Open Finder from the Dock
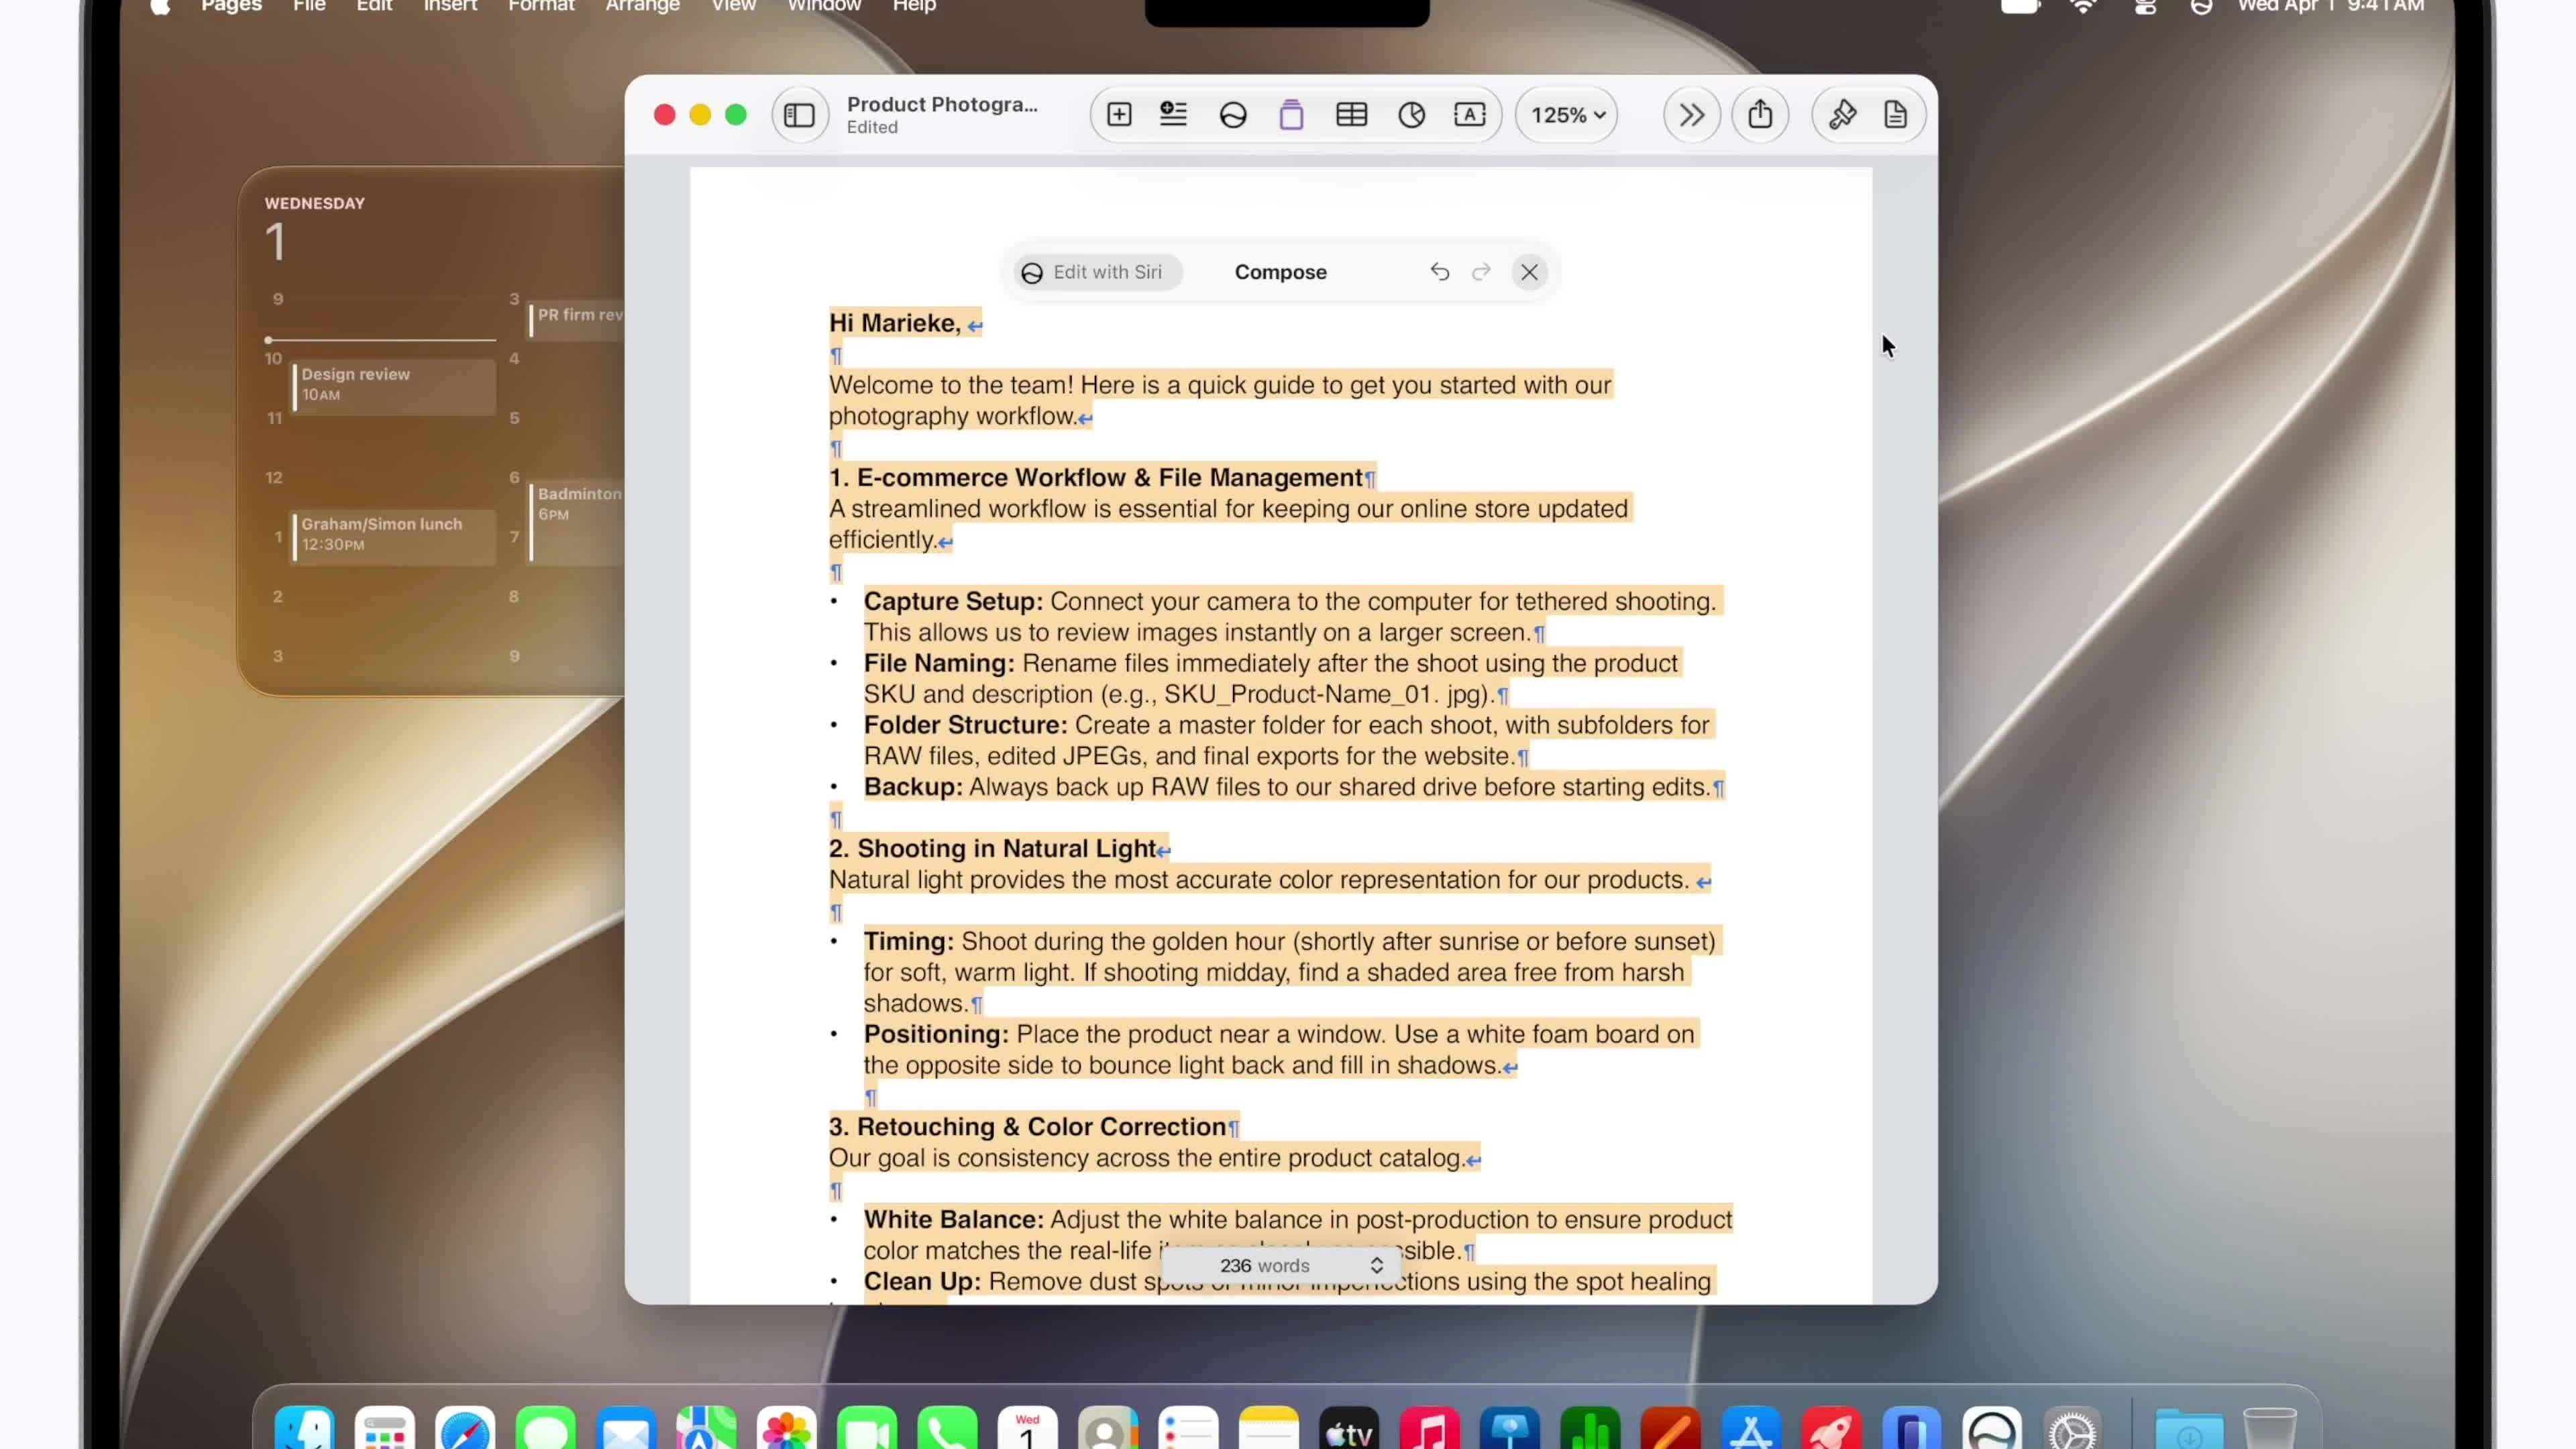2576x1449 pixels. [x=304, y=1429]
